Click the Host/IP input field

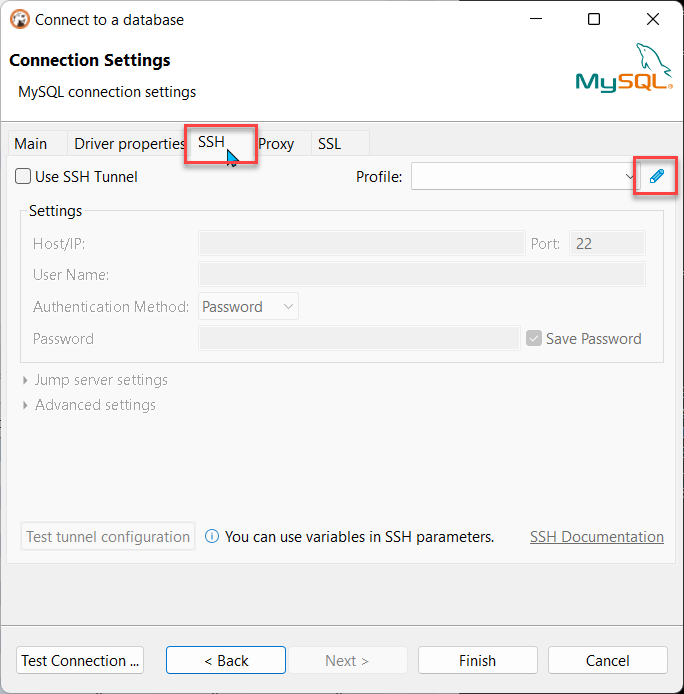point(361,243)
